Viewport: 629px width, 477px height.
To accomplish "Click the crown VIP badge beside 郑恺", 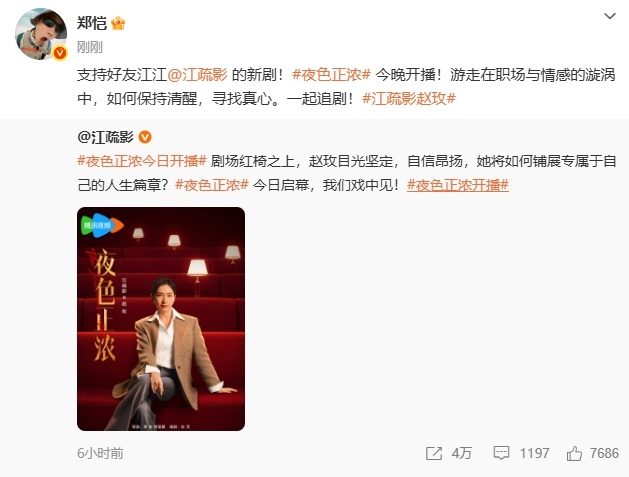I will (x=118, y=23).
